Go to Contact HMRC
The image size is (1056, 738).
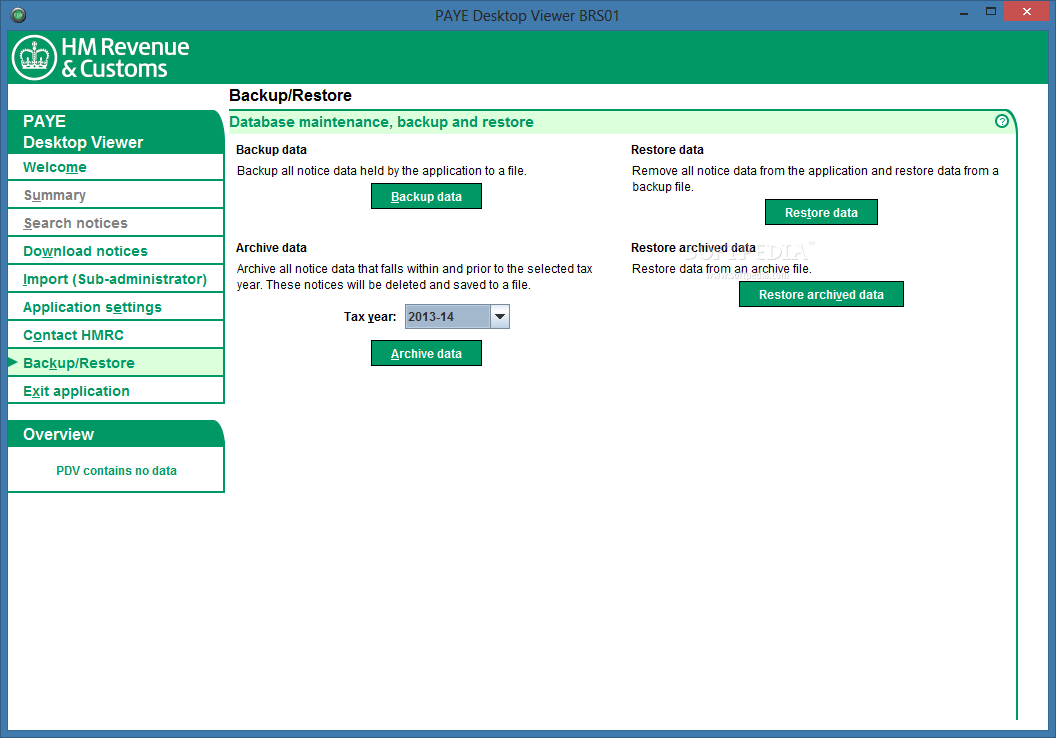116,335
